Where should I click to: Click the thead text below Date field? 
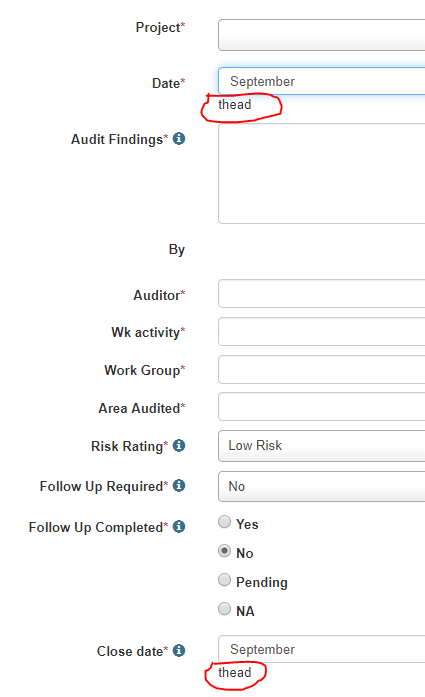235,104
